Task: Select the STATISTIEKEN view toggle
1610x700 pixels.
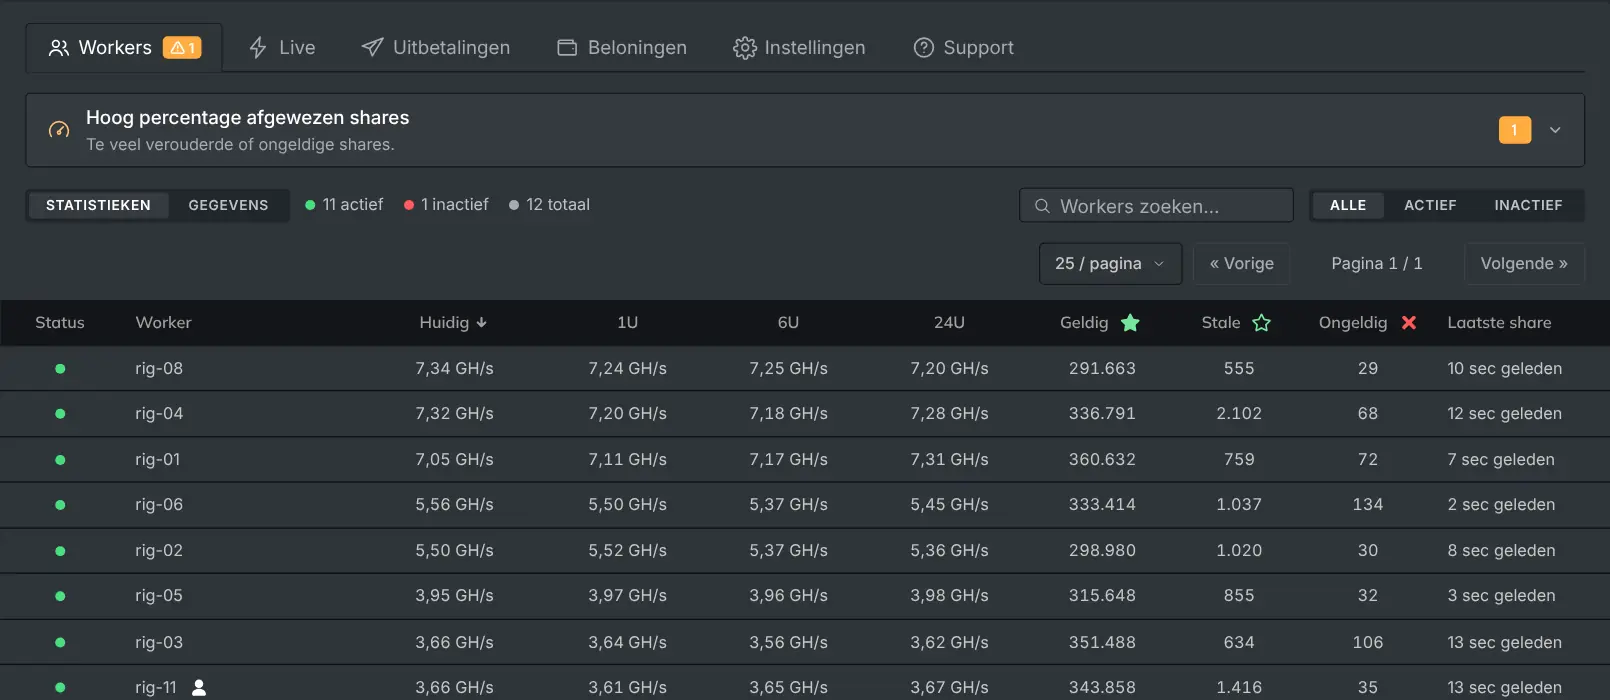Action: (98, 205)
